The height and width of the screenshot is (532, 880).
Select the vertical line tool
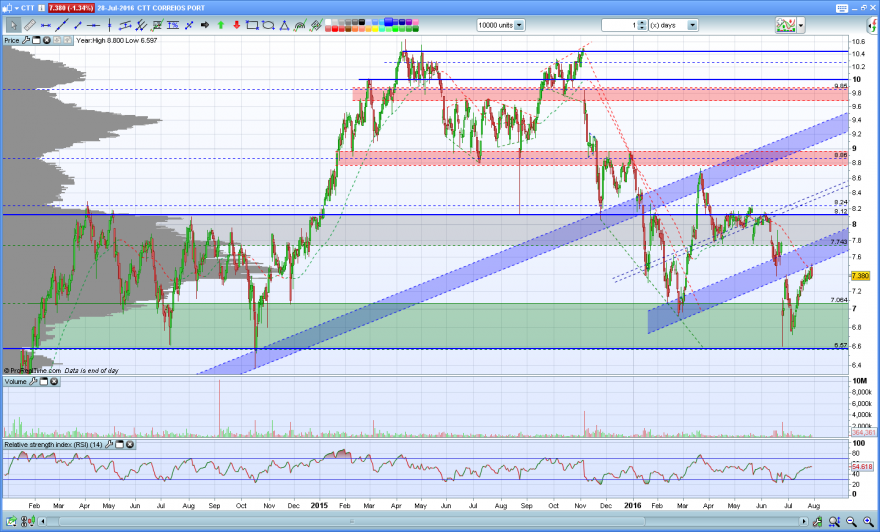pyautogui.click(x=109, y=25)
